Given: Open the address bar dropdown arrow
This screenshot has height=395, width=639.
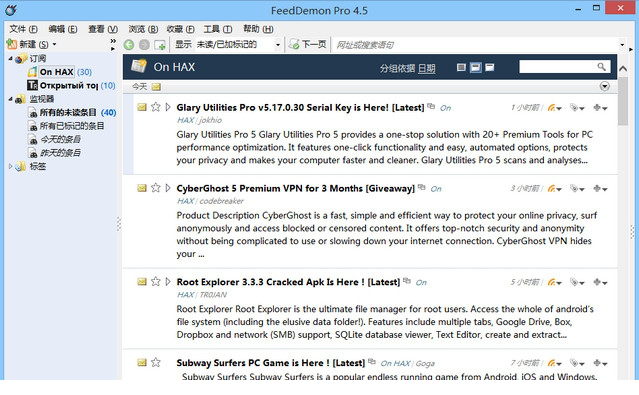Looking at the screenshot, I should (622, 45).
